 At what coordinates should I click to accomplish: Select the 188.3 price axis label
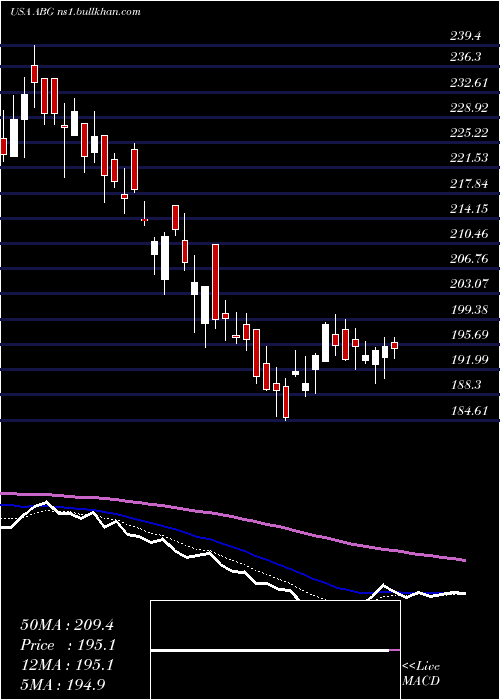[x=465, y=384]
